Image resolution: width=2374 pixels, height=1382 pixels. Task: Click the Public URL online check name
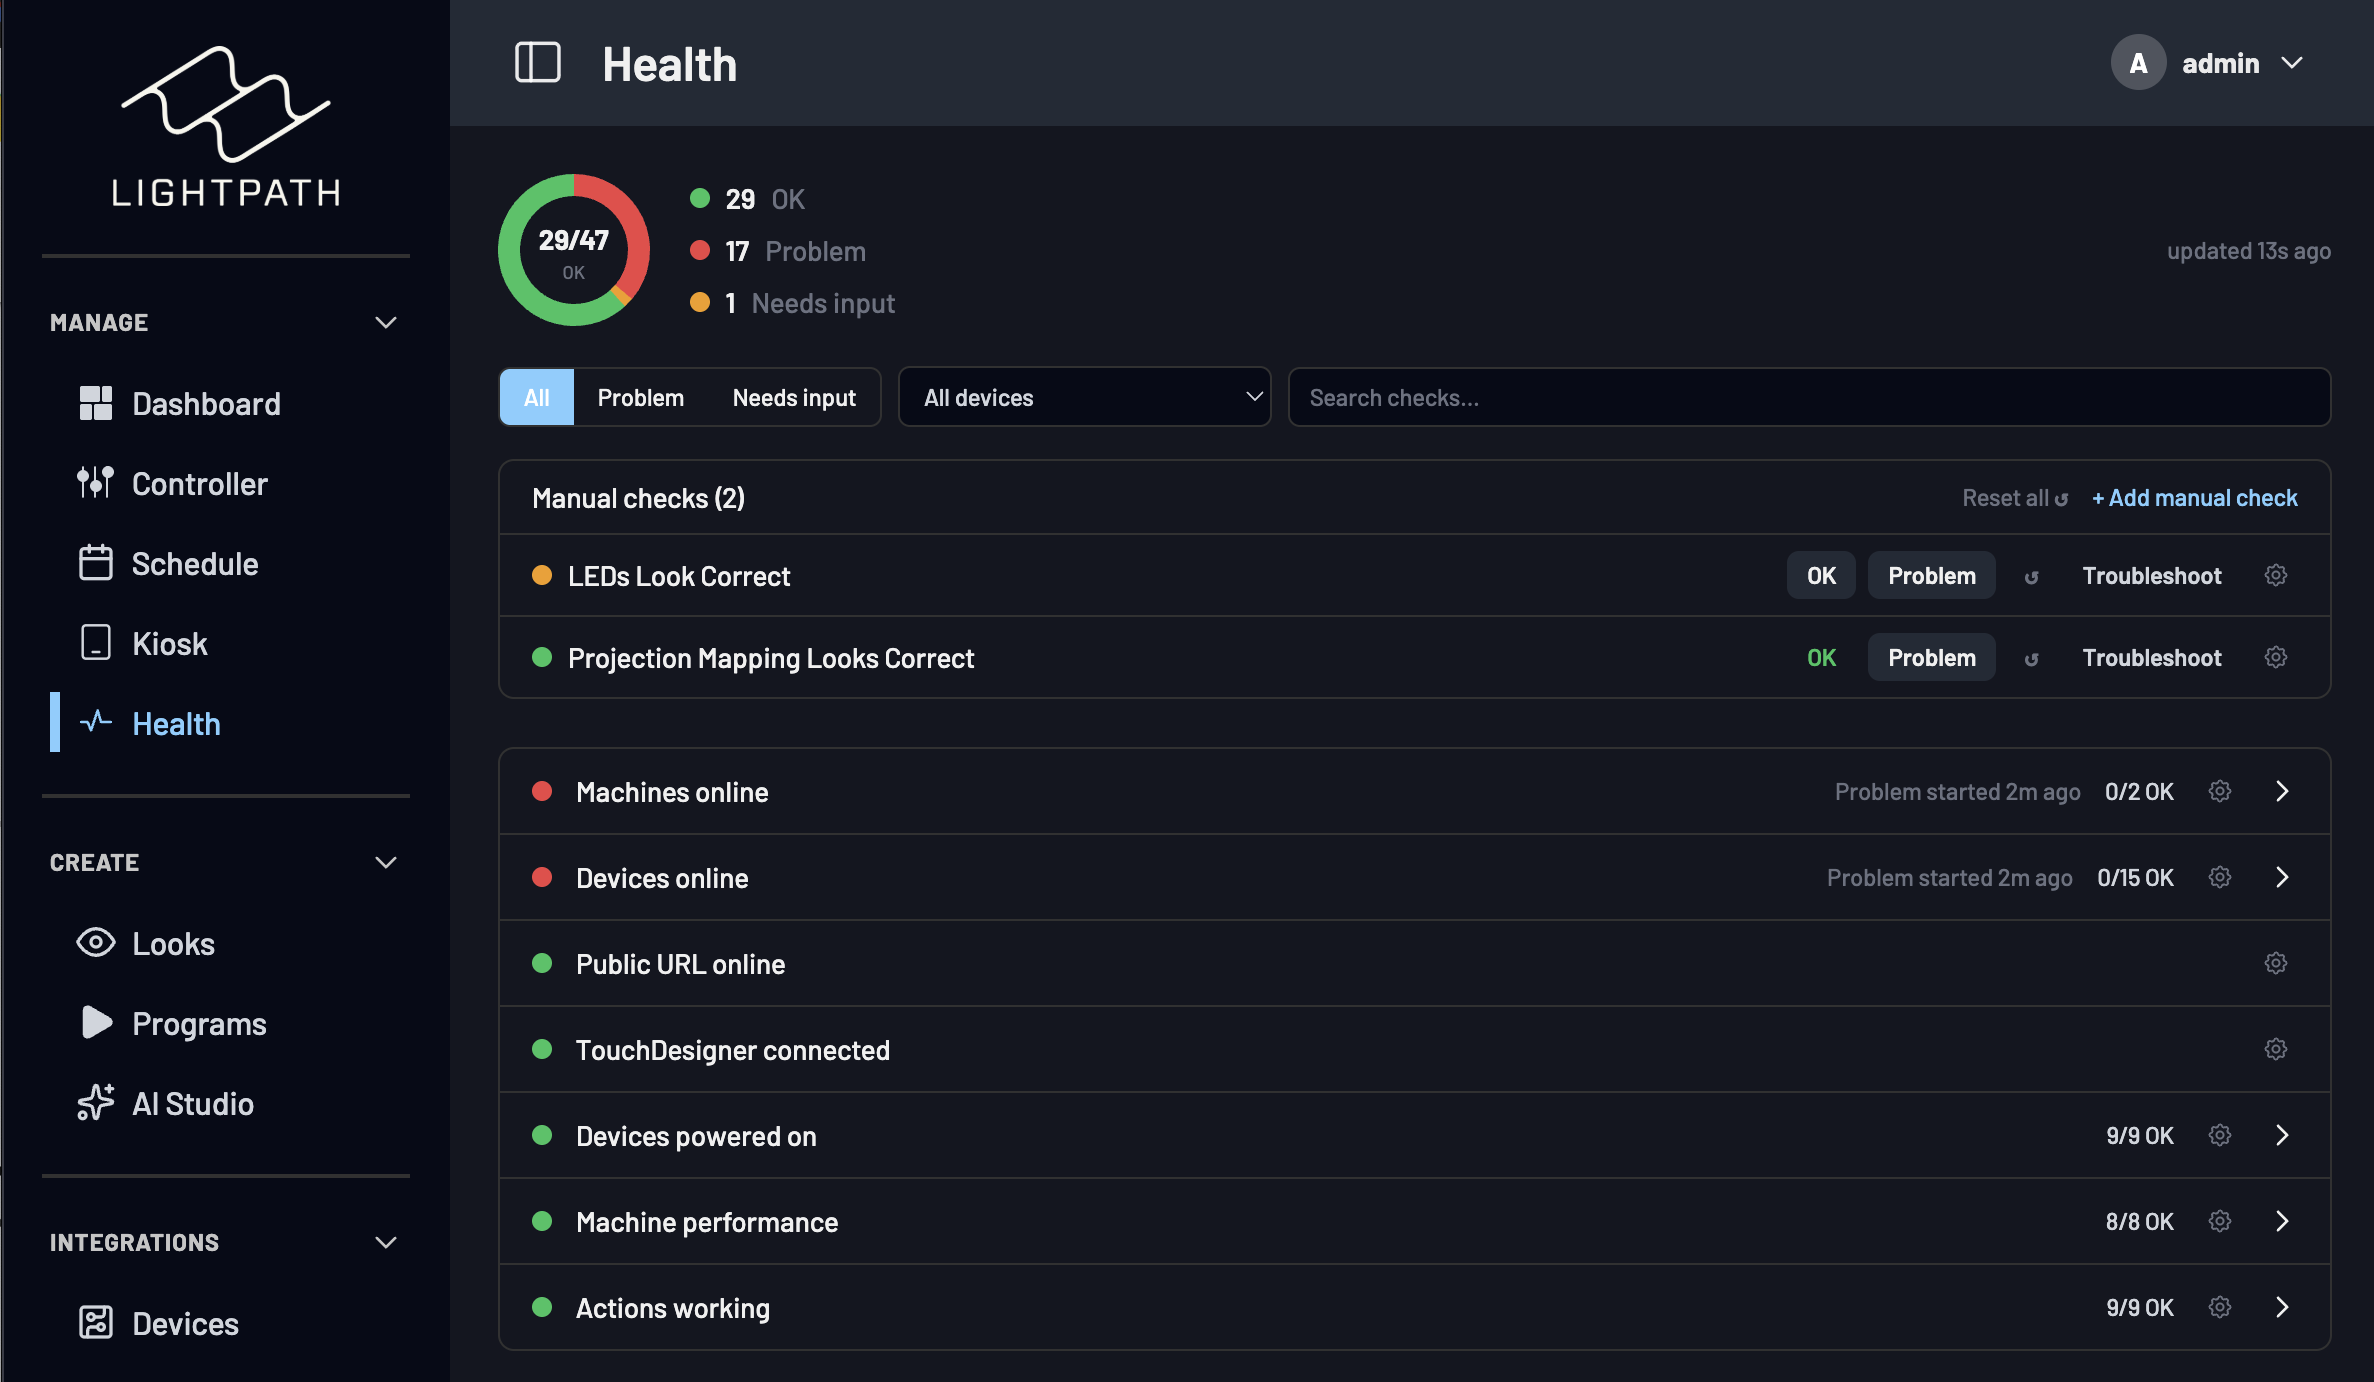681,964
